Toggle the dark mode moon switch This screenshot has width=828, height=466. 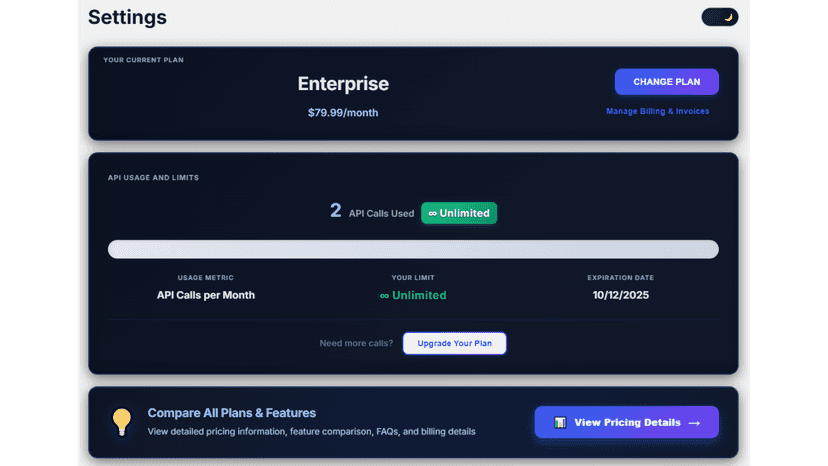point(719,17)
